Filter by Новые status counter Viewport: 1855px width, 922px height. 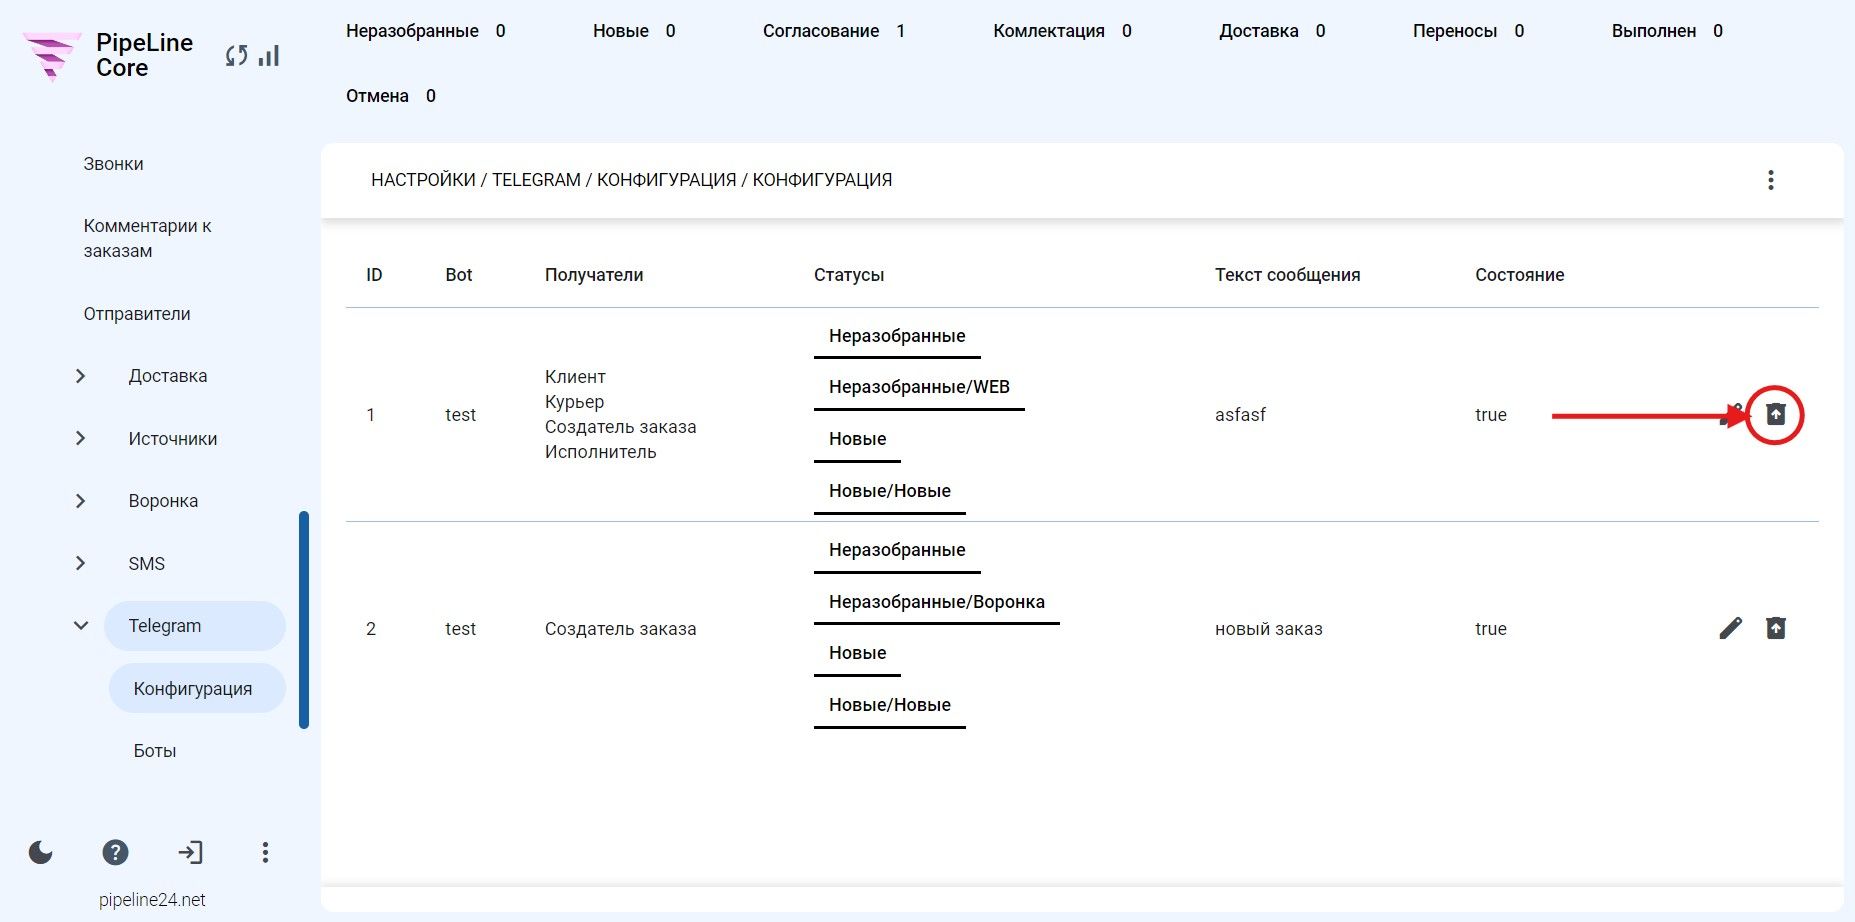634,31
